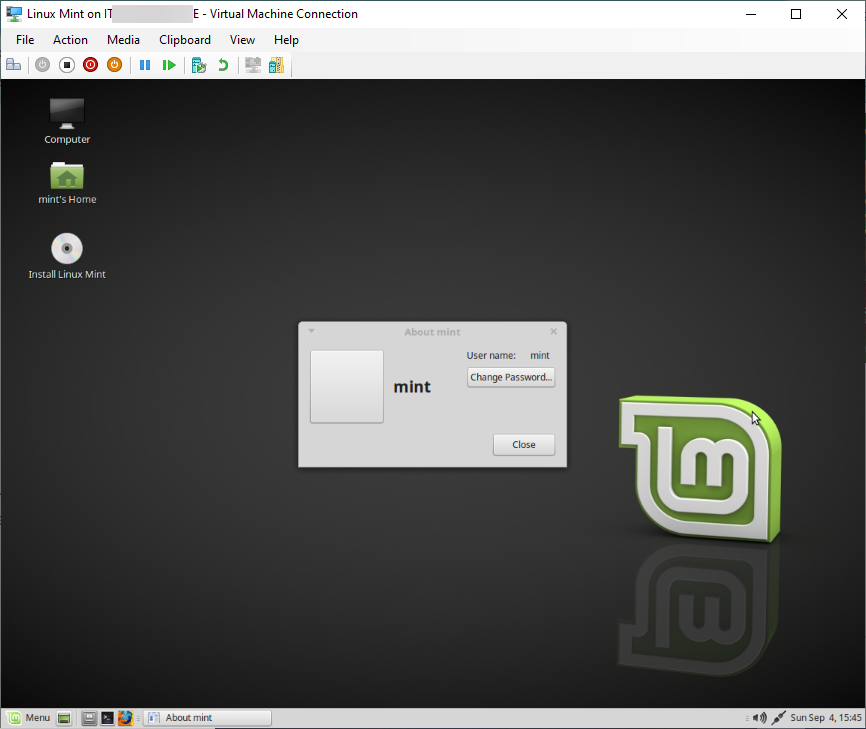
Task: Turn off the VM with the stop icon
Action: (x=67, y=65)
